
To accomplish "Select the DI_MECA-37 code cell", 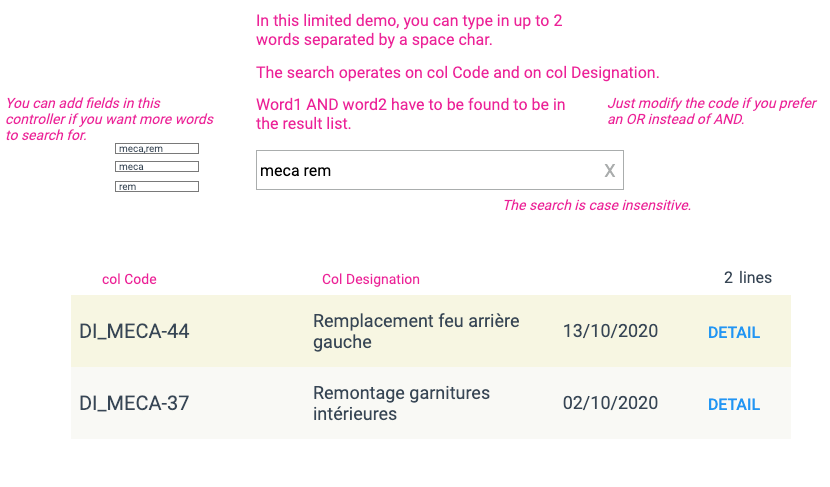I will tap(134, 404).
